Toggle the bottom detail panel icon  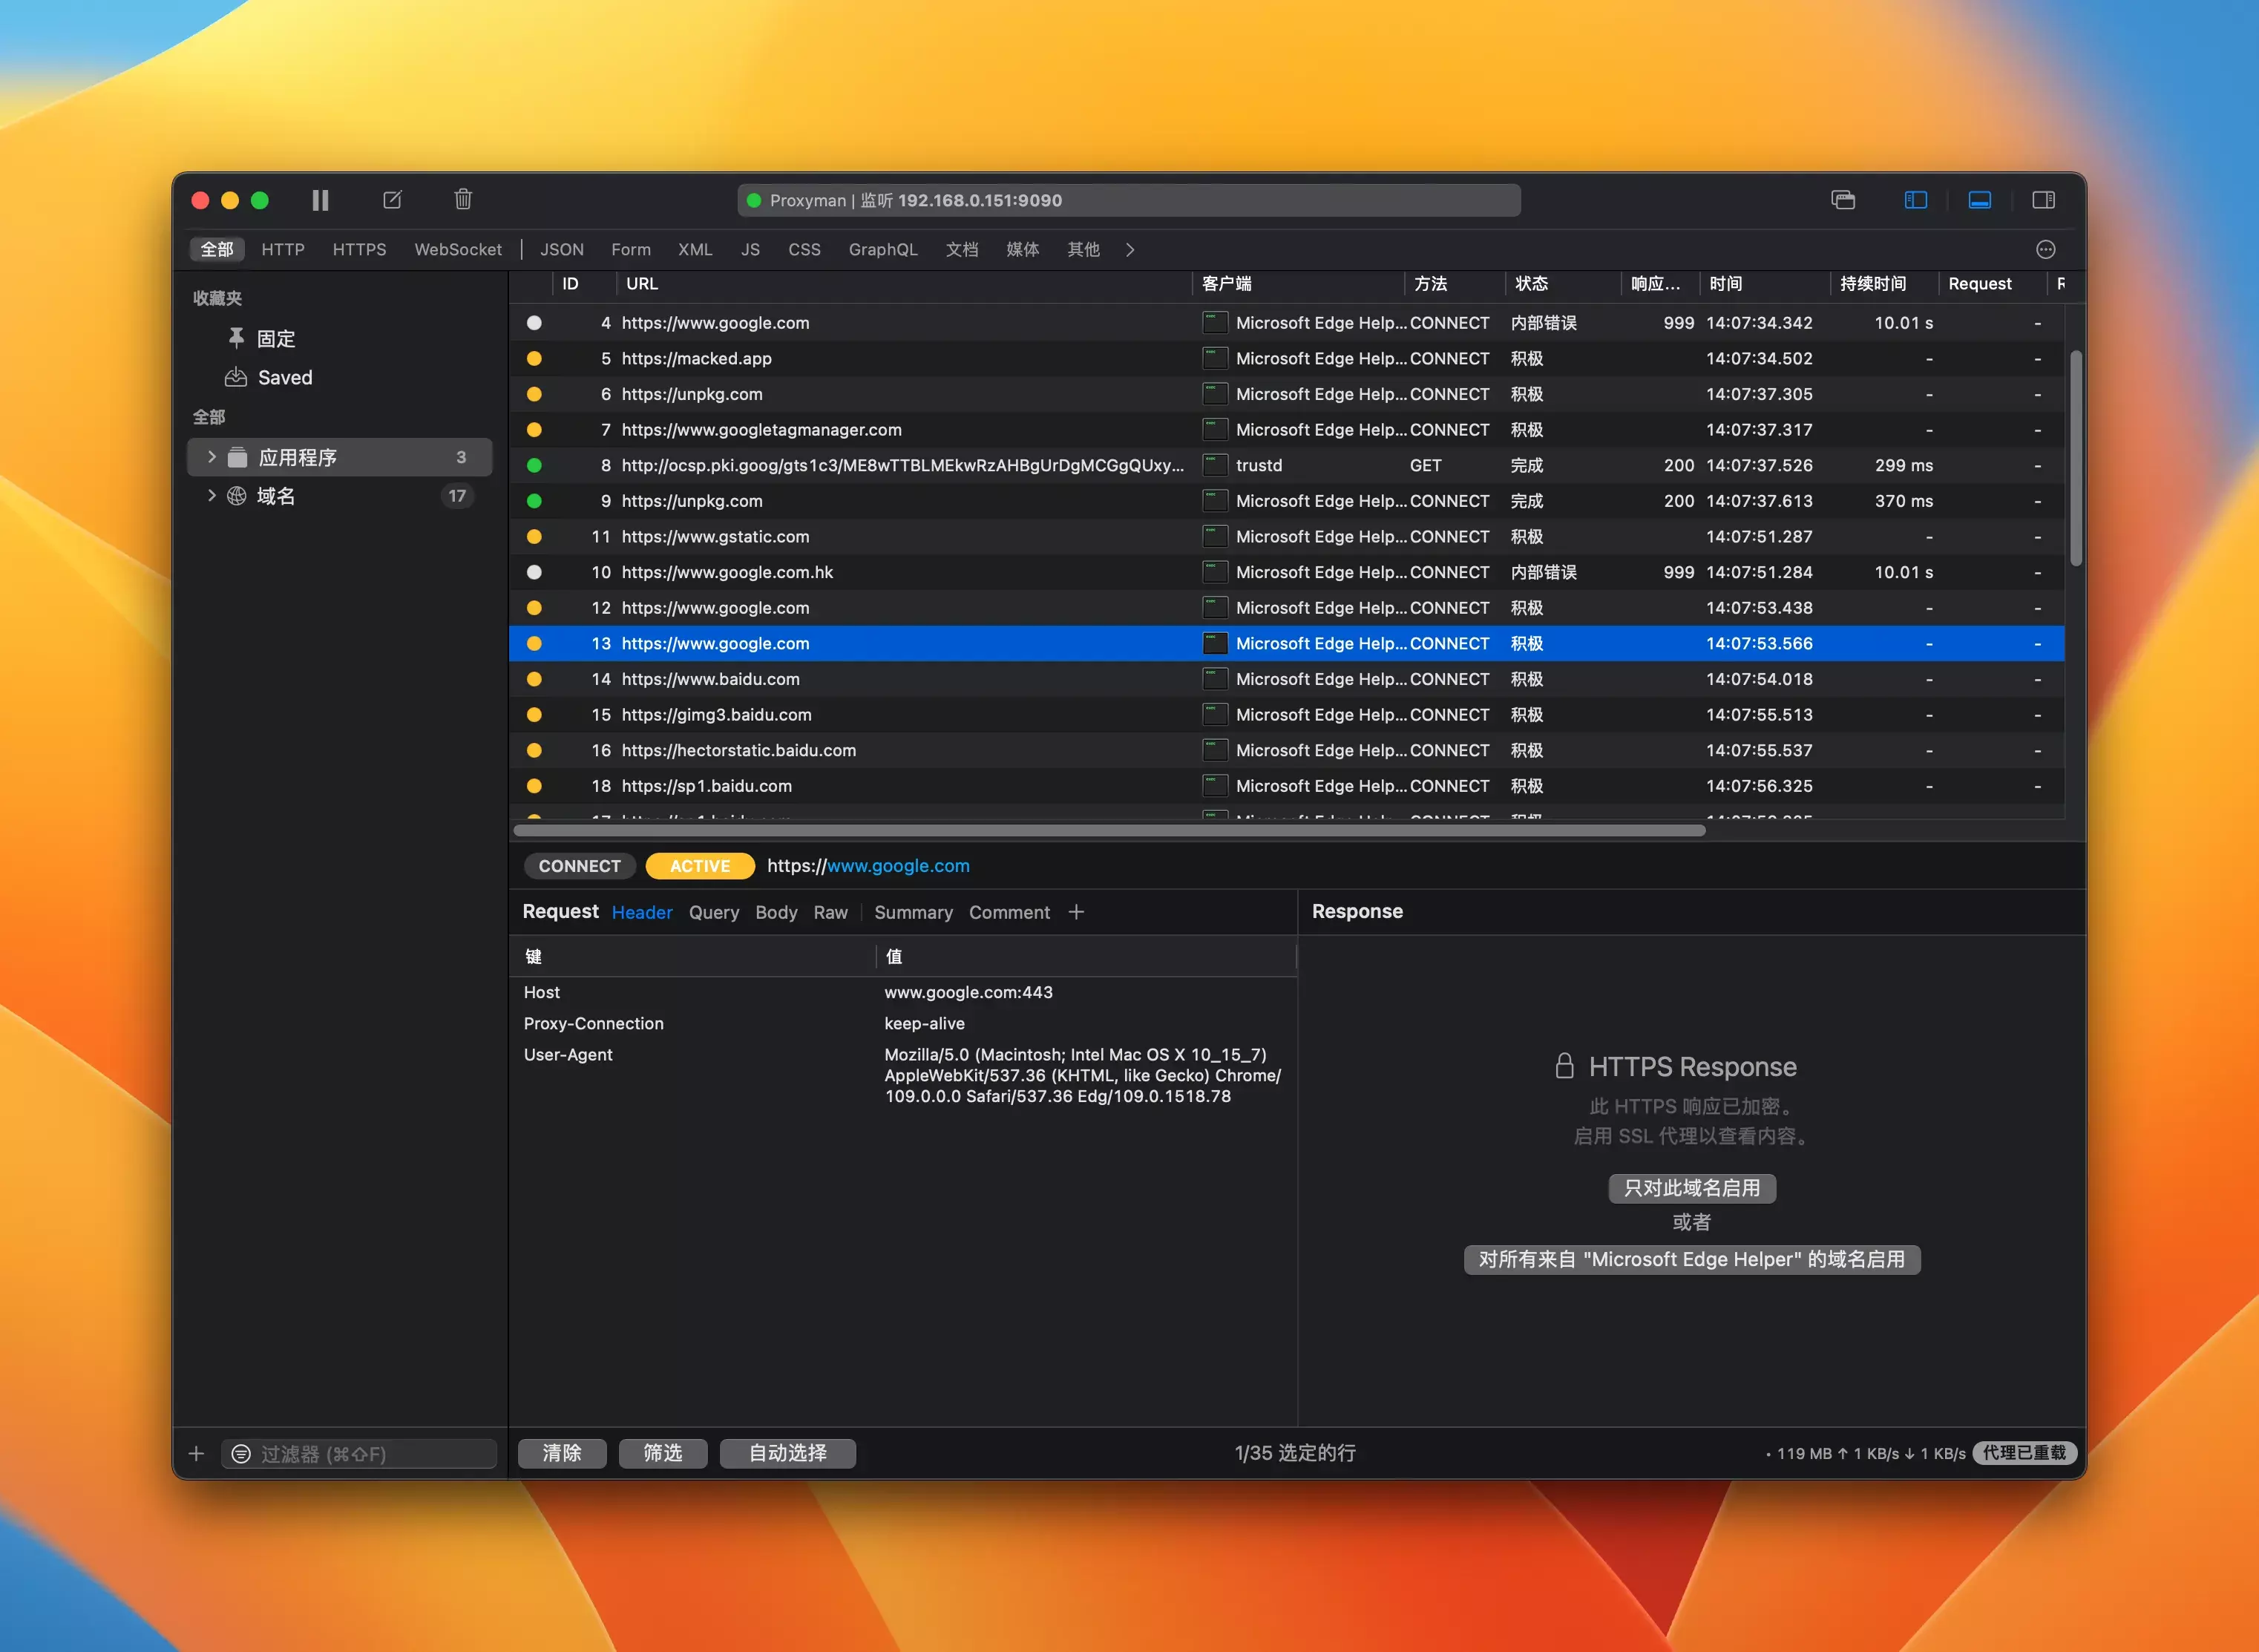click(1979, 200)
